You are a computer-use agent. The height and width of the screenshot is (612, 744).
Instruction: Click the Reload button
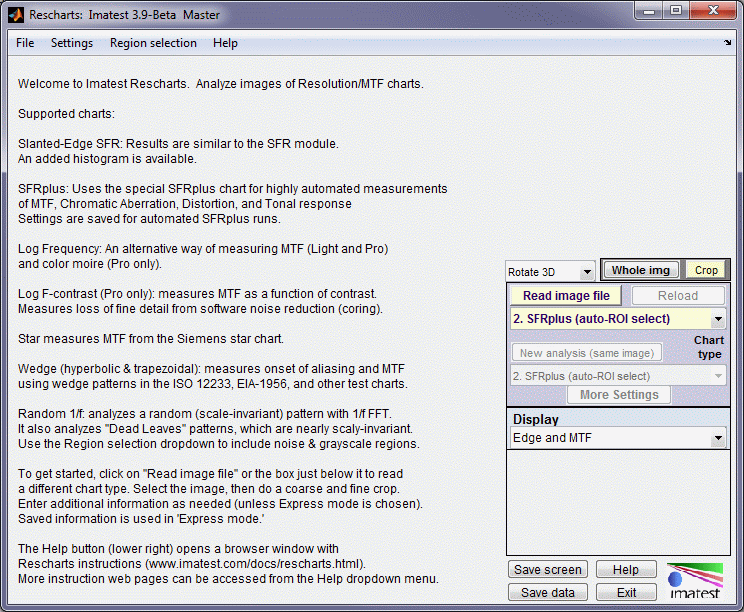(678, 296)
